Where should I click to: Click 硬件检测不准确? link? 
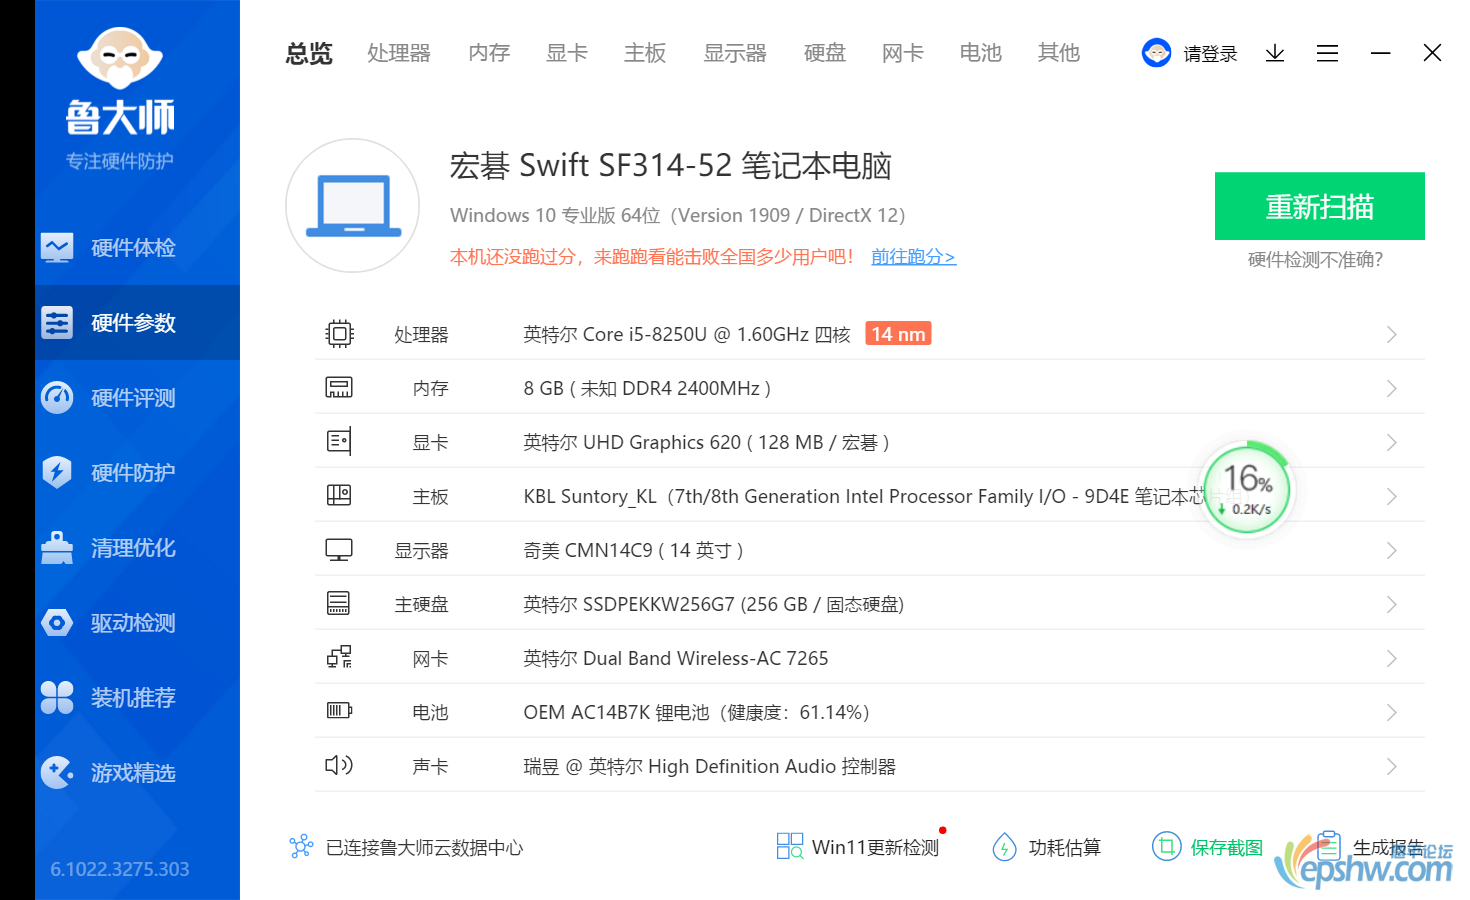coord(1315,260)
